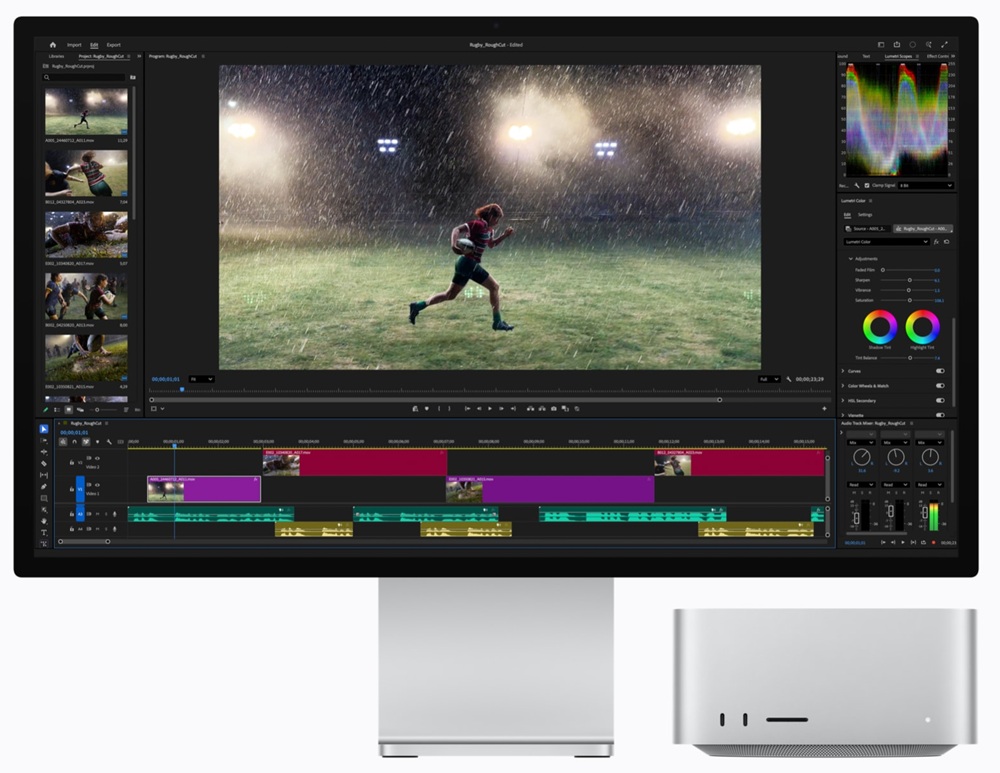Image resolution: width=1000 pixels, height=773 pixels.
Task: Open Lumetri Scopes settings wrench
Action: point(857,186)
